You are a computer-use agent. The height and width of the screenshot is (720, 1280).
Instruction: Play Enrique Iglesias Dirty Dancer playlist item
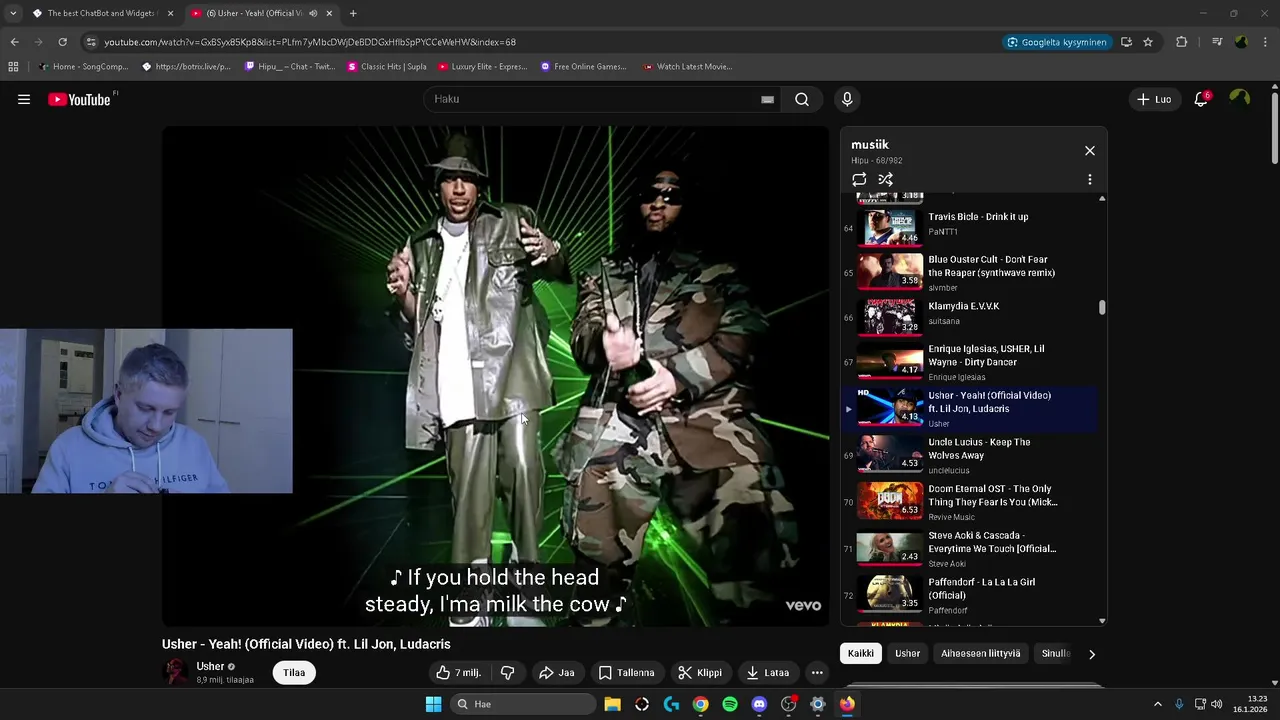969,364
